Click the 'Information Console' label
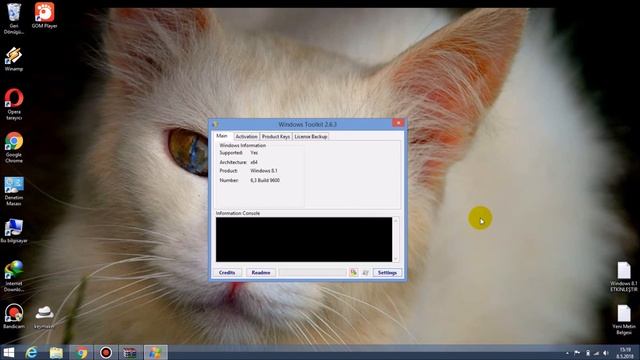This screenshot has height=360, width=640. coord(238,213)
